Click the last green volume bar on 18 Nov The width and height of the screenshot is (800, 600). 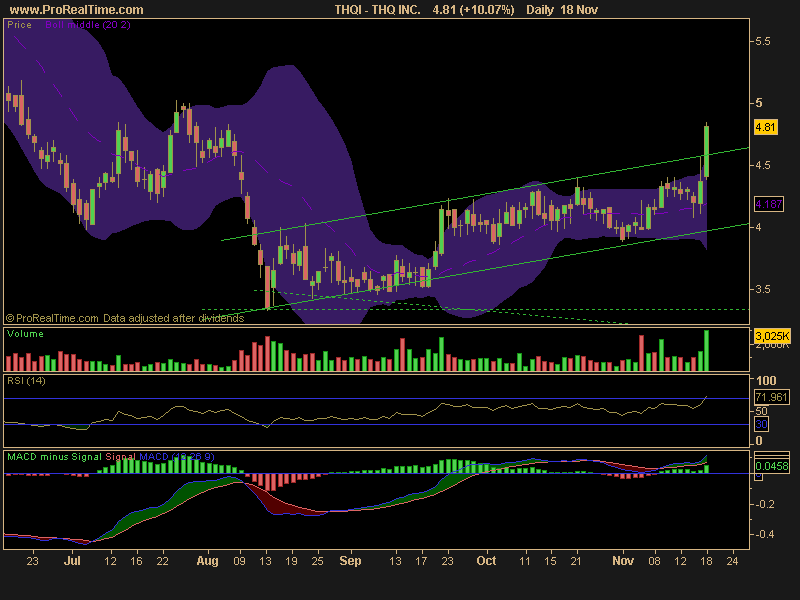pyautogui.click(x=707, y=351)
